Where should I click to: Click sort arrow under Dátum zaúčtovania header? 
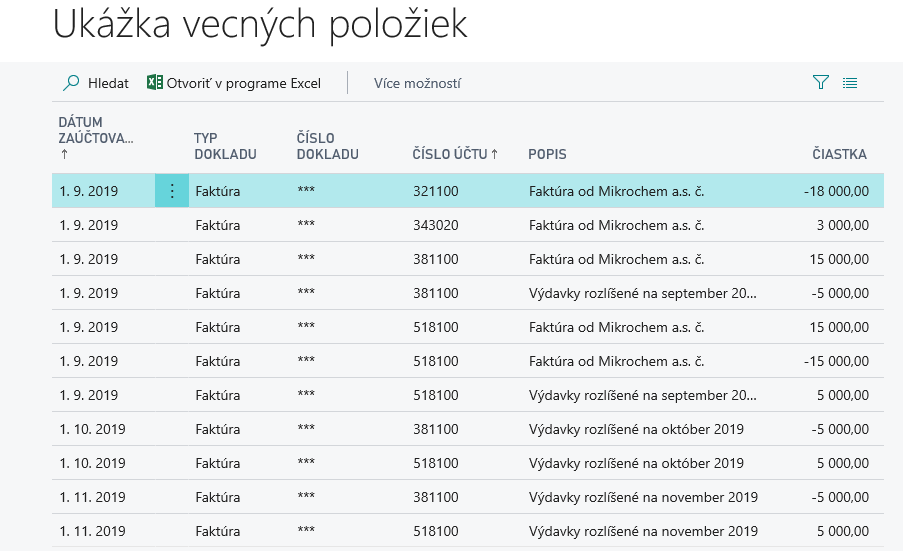click(x=64, y=154)
